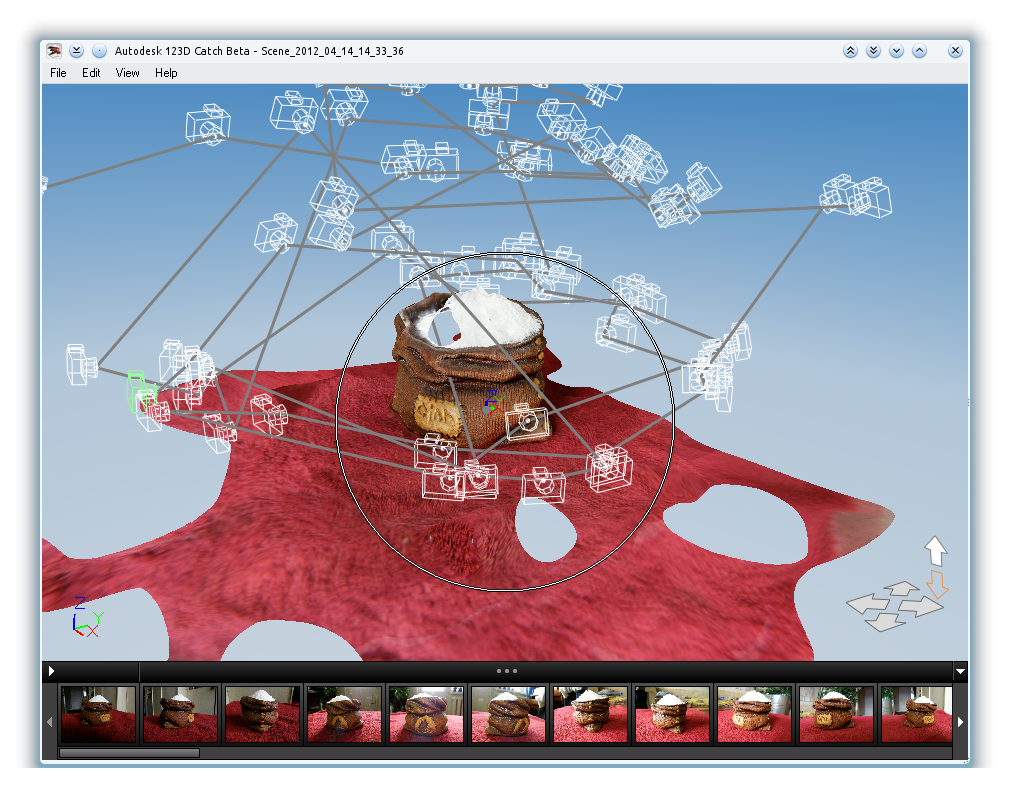Open the window menu down-arrow in the title bar

click(x=77, y=51)
